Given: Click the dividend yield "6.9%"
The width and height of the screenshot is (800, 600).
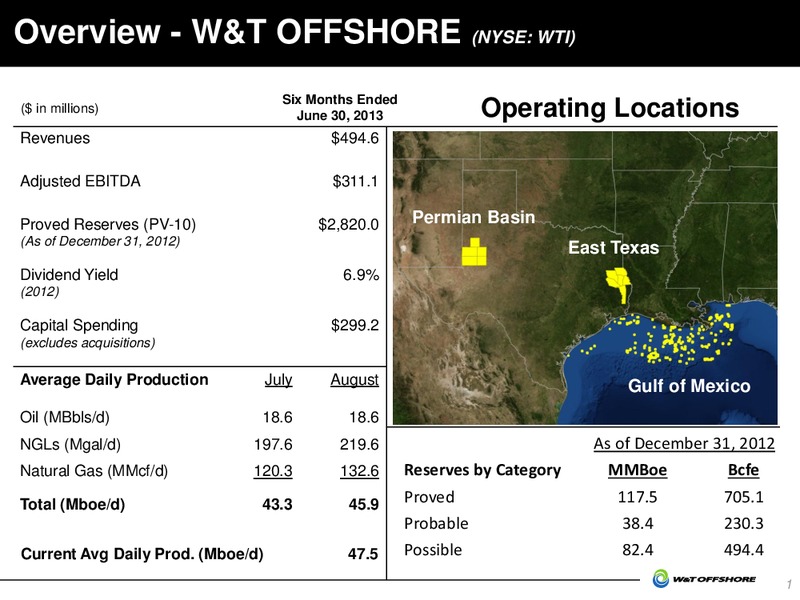Looking at the screenshot, I should pyautogui.click(x=361, y=275).
